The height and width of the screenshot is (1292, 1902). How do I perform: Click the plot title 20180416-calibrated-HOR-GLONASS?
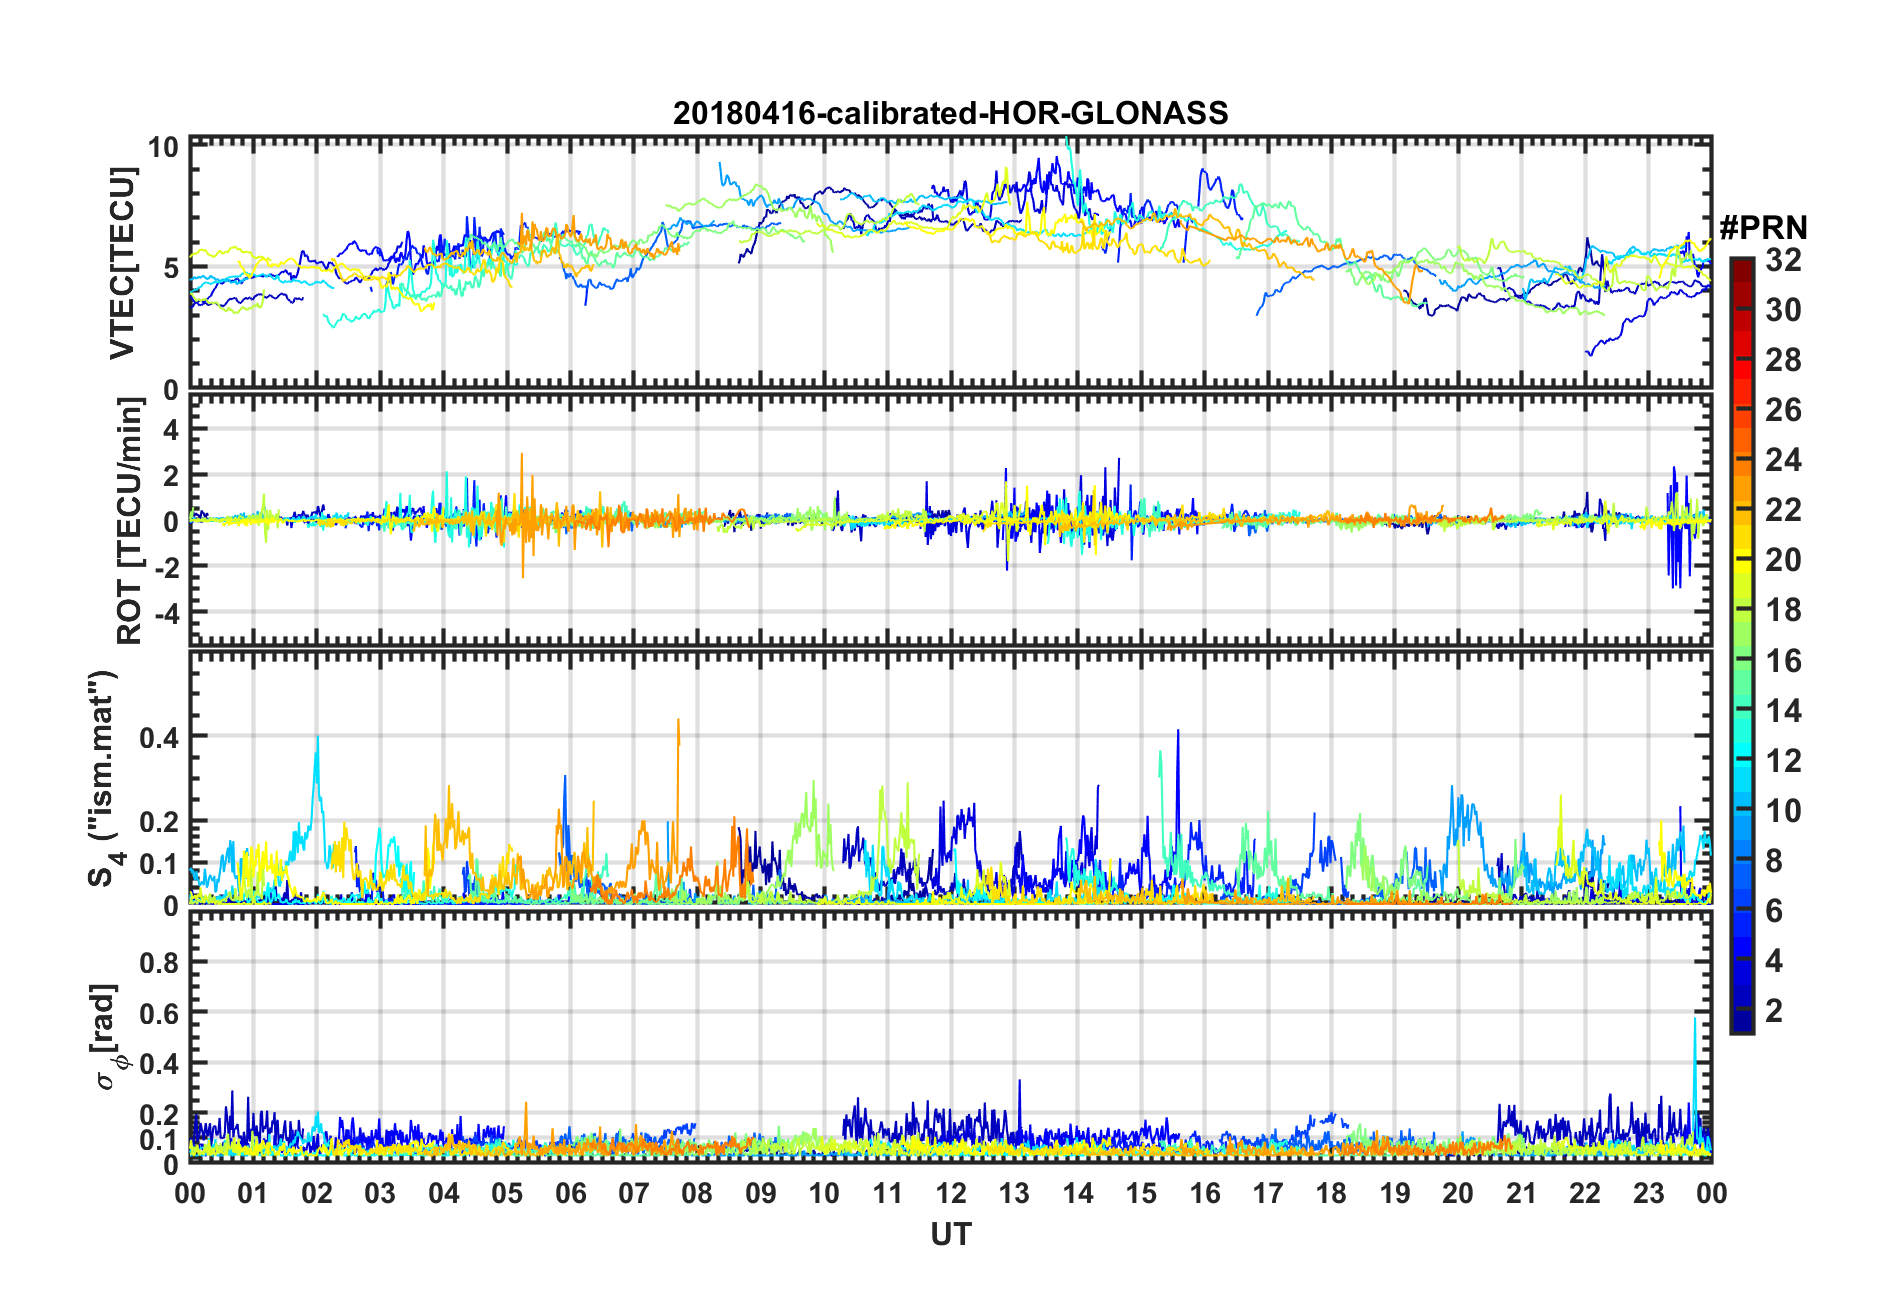point(950,113)
